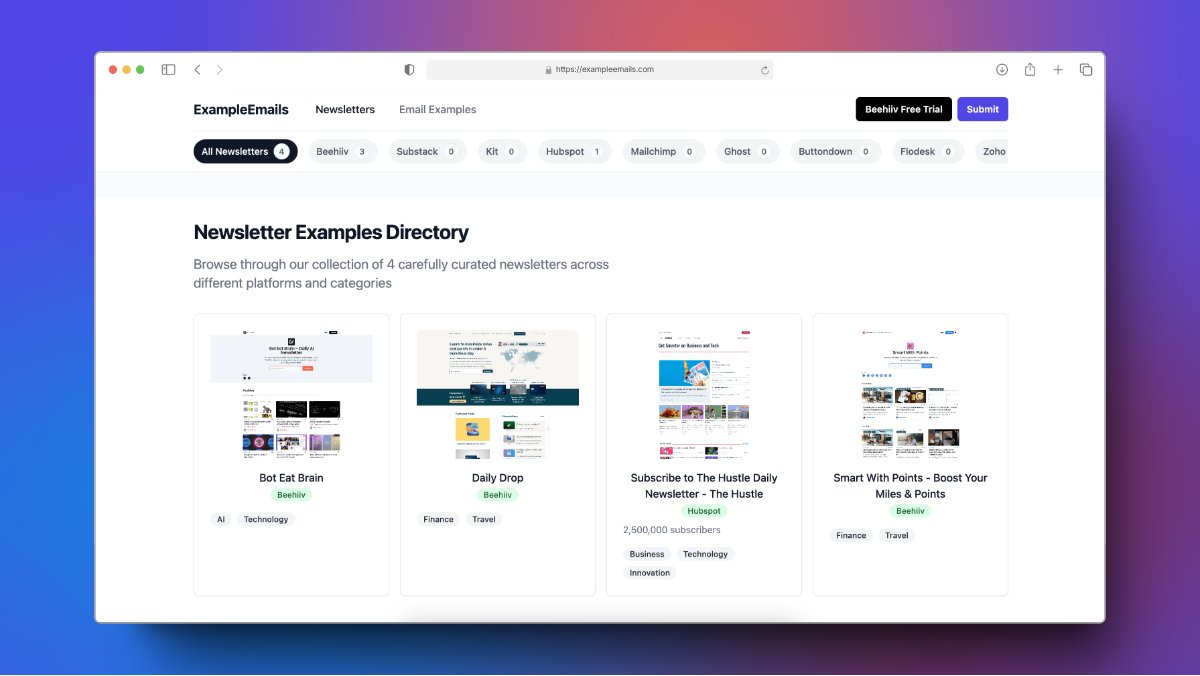Focus the exampleemails.com address bar
This screenshot has height=676, width=1200.
(x=600, y=70)
